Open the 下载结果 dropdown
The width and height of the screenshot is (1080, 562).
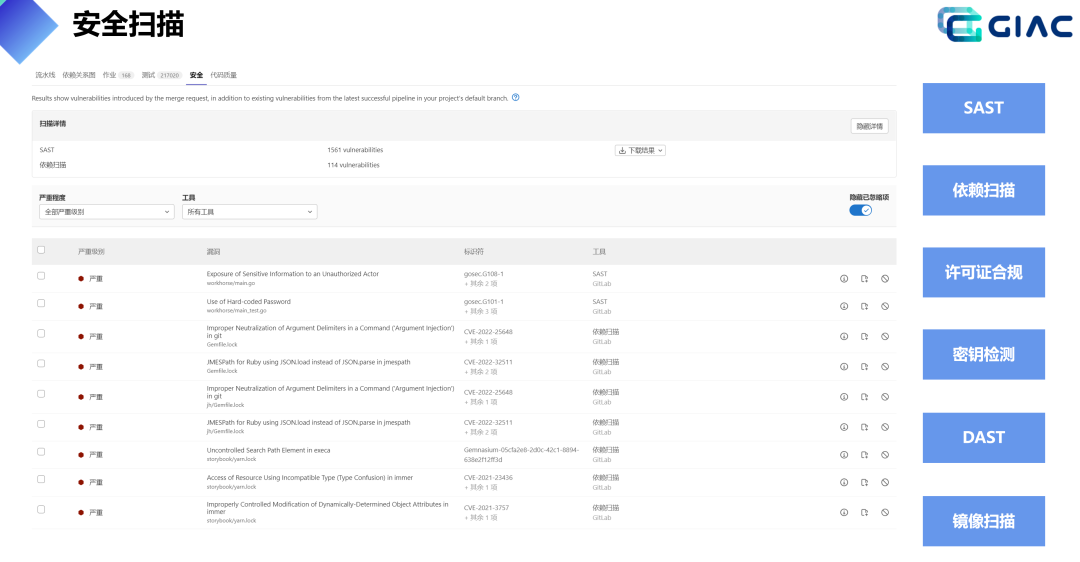click(640, 150)
